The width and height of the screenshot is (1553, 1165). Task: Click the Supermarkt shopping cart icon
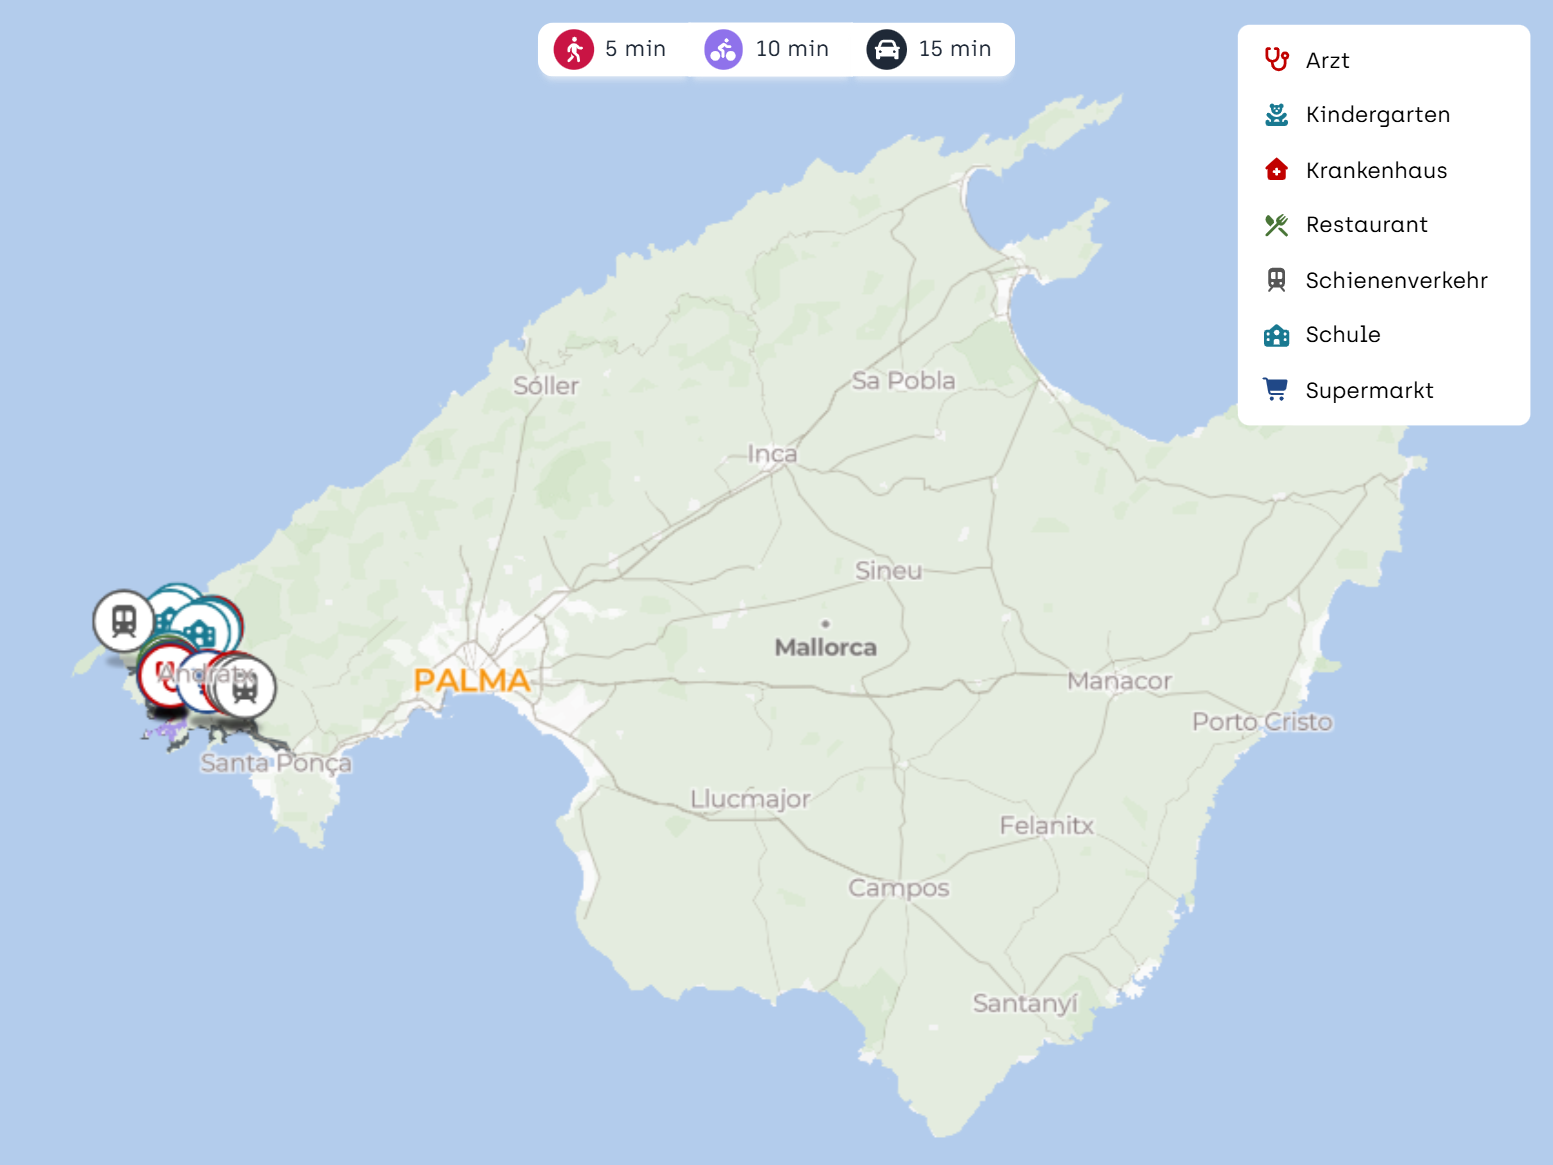1276,390
